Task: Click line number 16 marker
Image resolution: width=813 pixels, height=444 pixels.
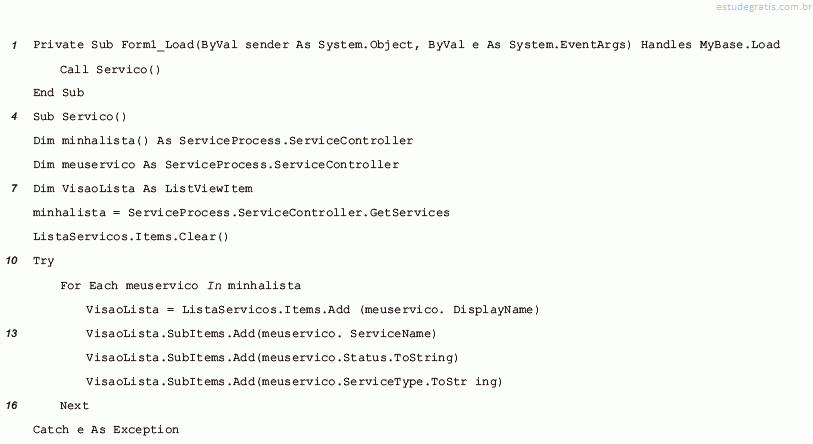Action: click(x=11, y=405)
